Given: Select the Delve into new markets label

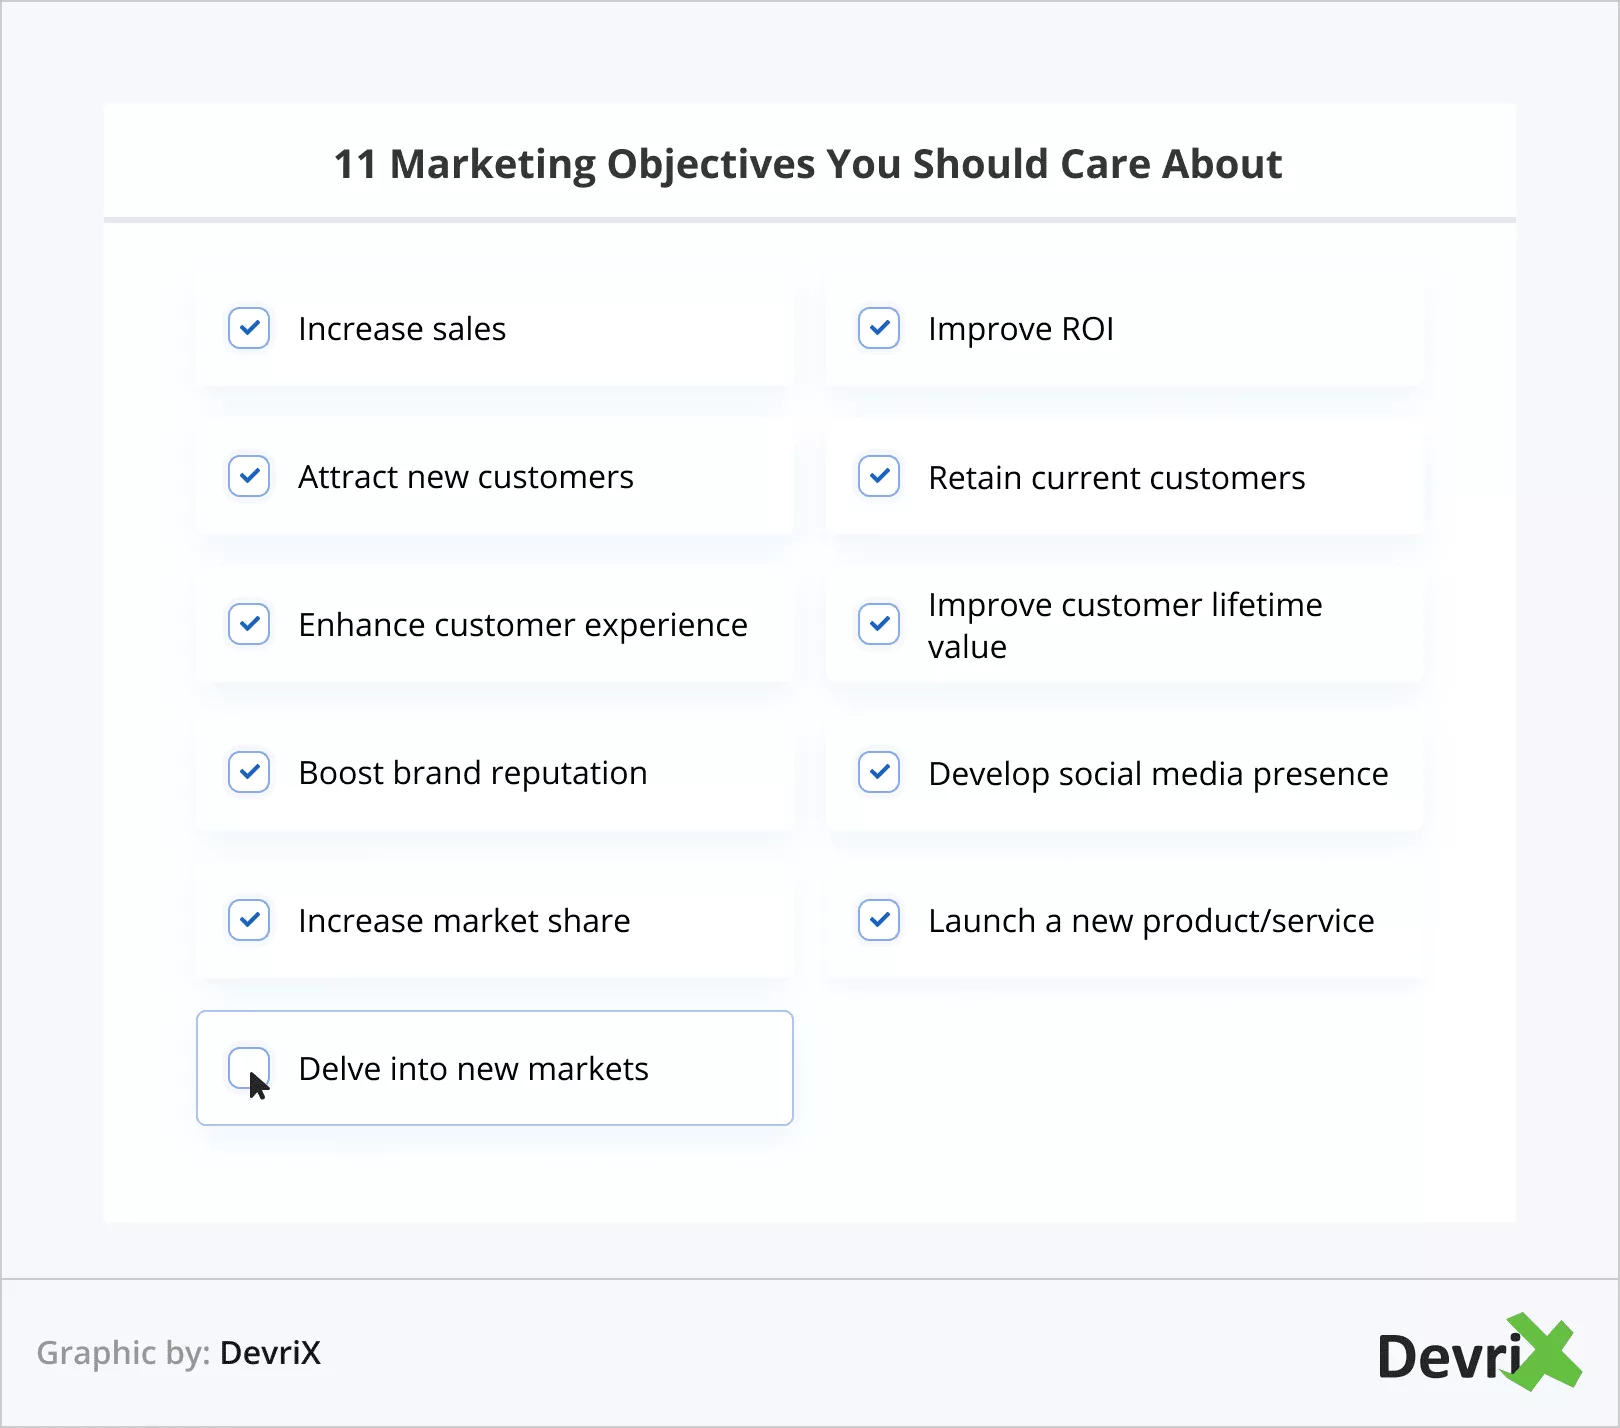Looking at the screenshot, I should (473, 1069).
